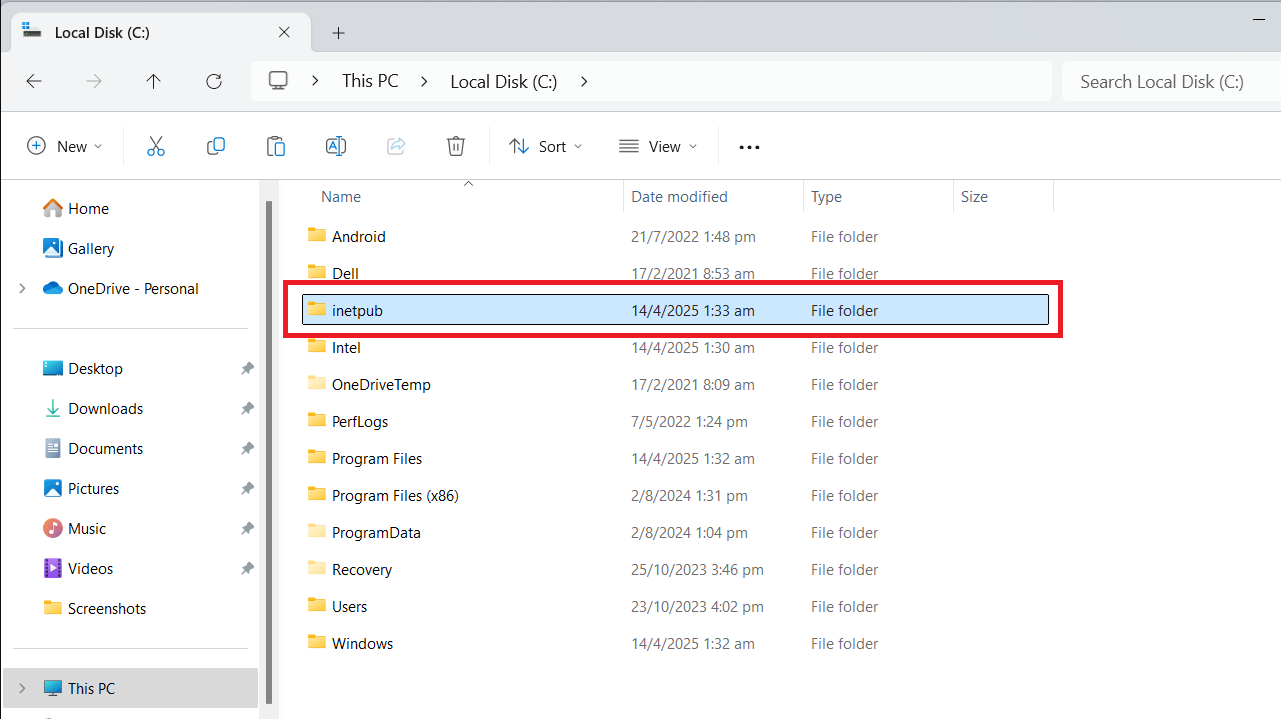Open Music quick access folder
1281x719 pixels.
click(74, 528)
